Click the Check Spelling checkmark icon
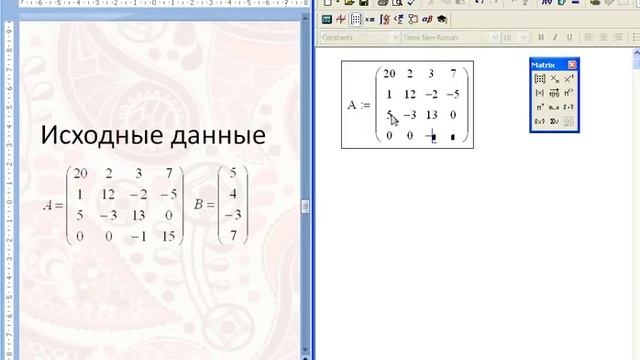The image size is (640, 360). (411, 3)
